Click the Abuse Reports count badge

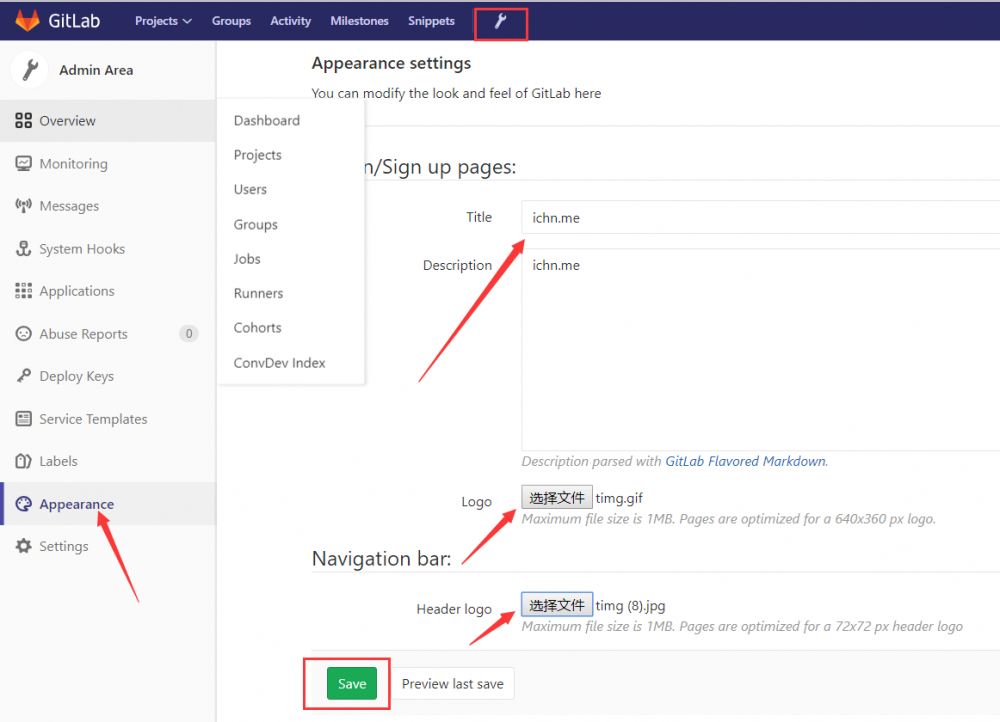pyautogui.click(x=189, y=334)
